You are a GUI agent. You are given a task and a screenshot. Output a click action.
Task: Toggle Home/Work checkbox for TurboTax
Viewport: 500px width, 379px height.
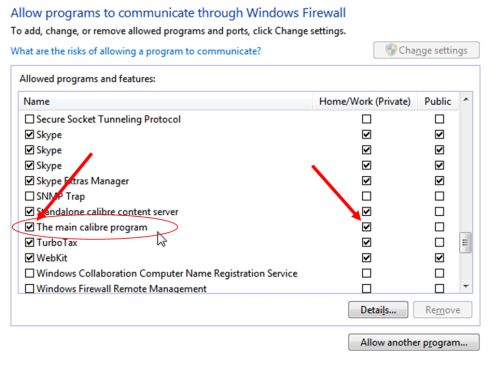(x=366, y=242)
